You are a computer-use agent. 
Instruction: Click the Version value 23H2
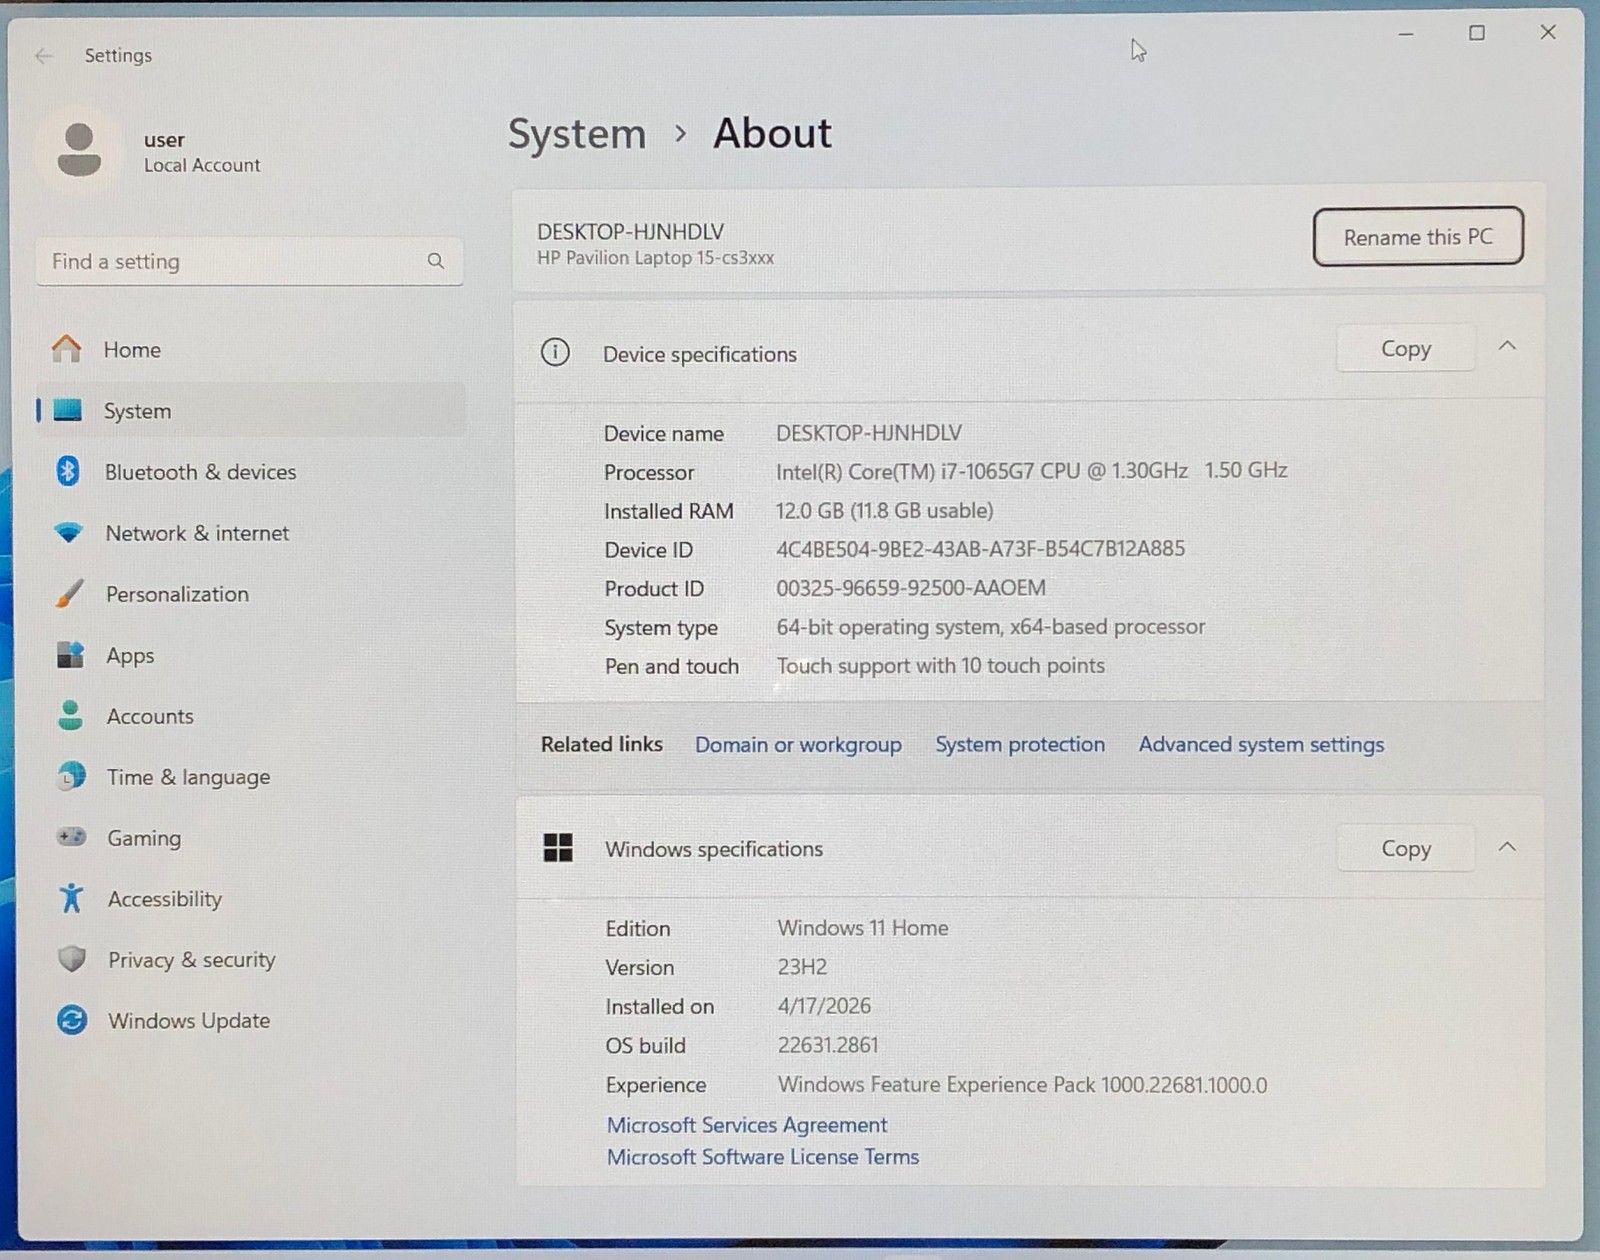pyautogui.click(x=802, y=967)
